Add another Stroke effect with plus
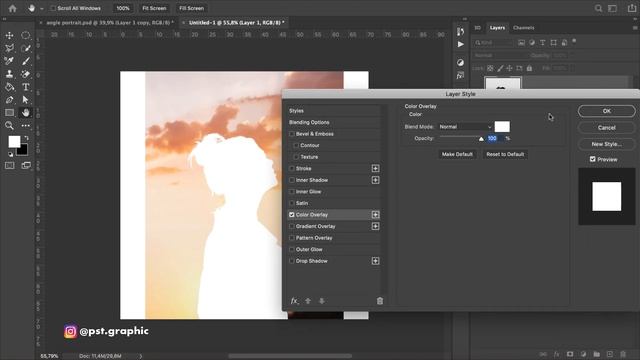640x360 pixels. pos(375,169)
